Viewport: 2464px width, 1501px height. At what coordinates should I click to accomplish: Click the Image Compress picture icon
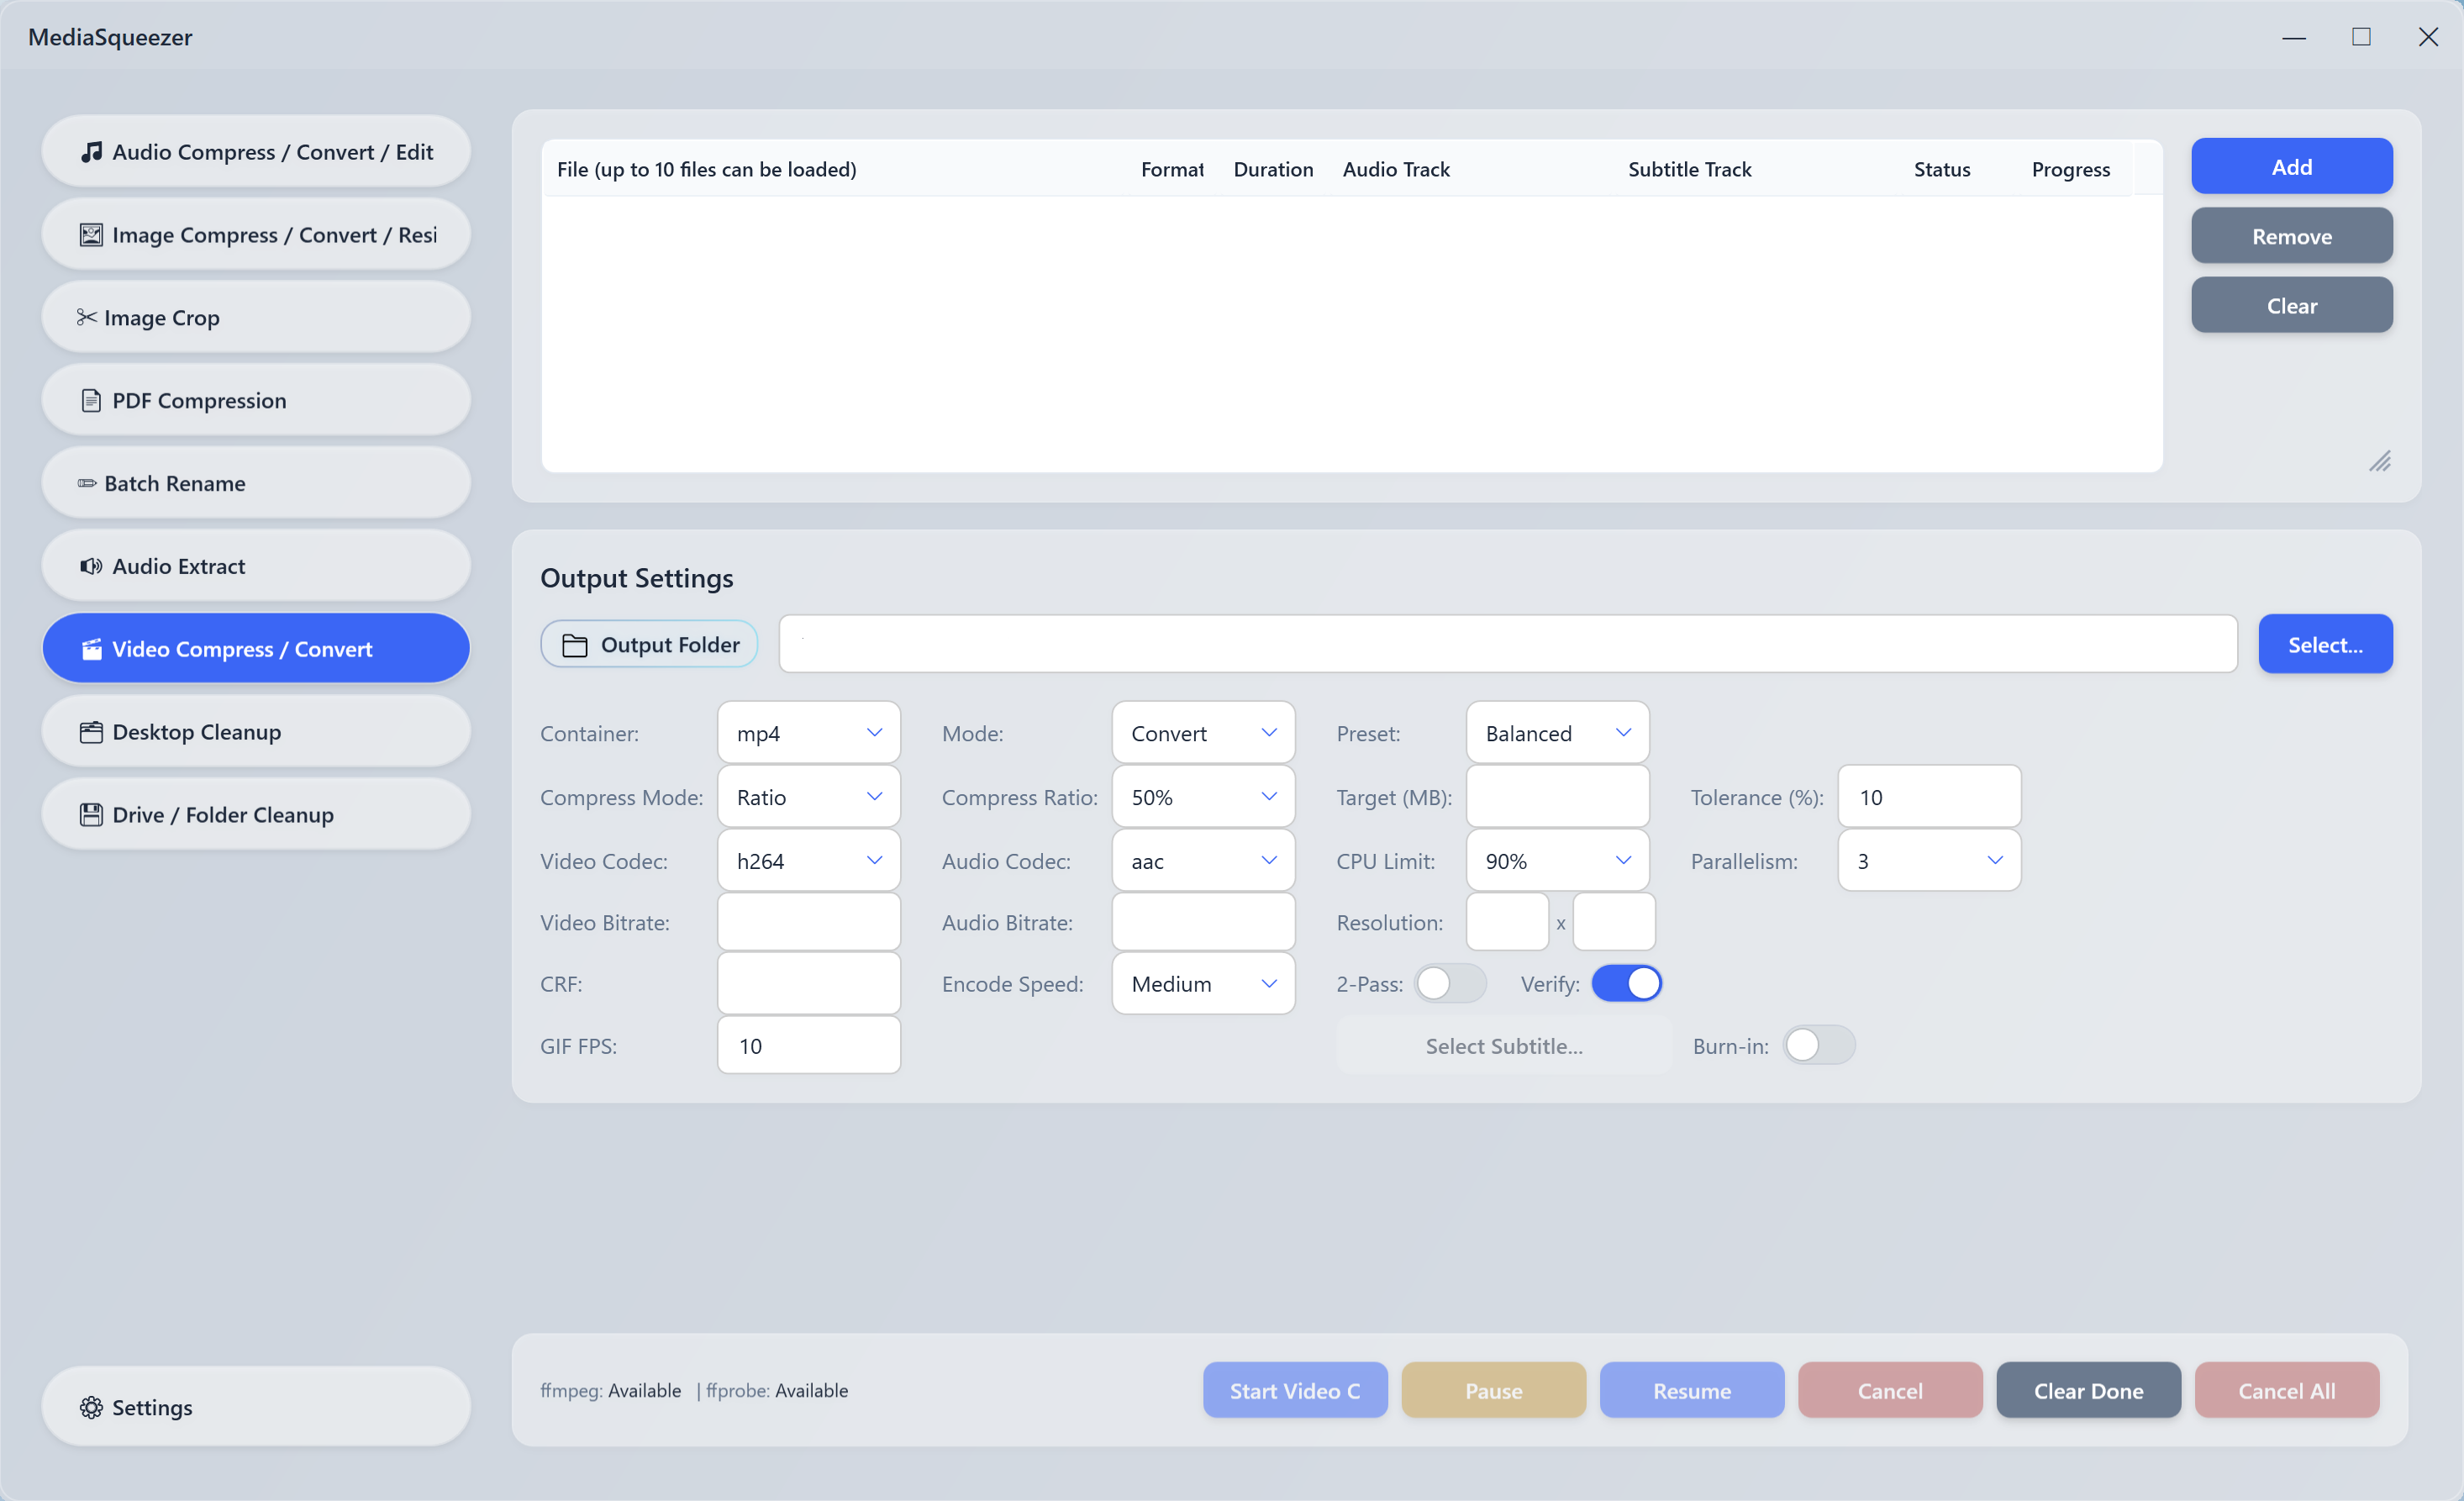pyautogui.click(x=91, y=235)
